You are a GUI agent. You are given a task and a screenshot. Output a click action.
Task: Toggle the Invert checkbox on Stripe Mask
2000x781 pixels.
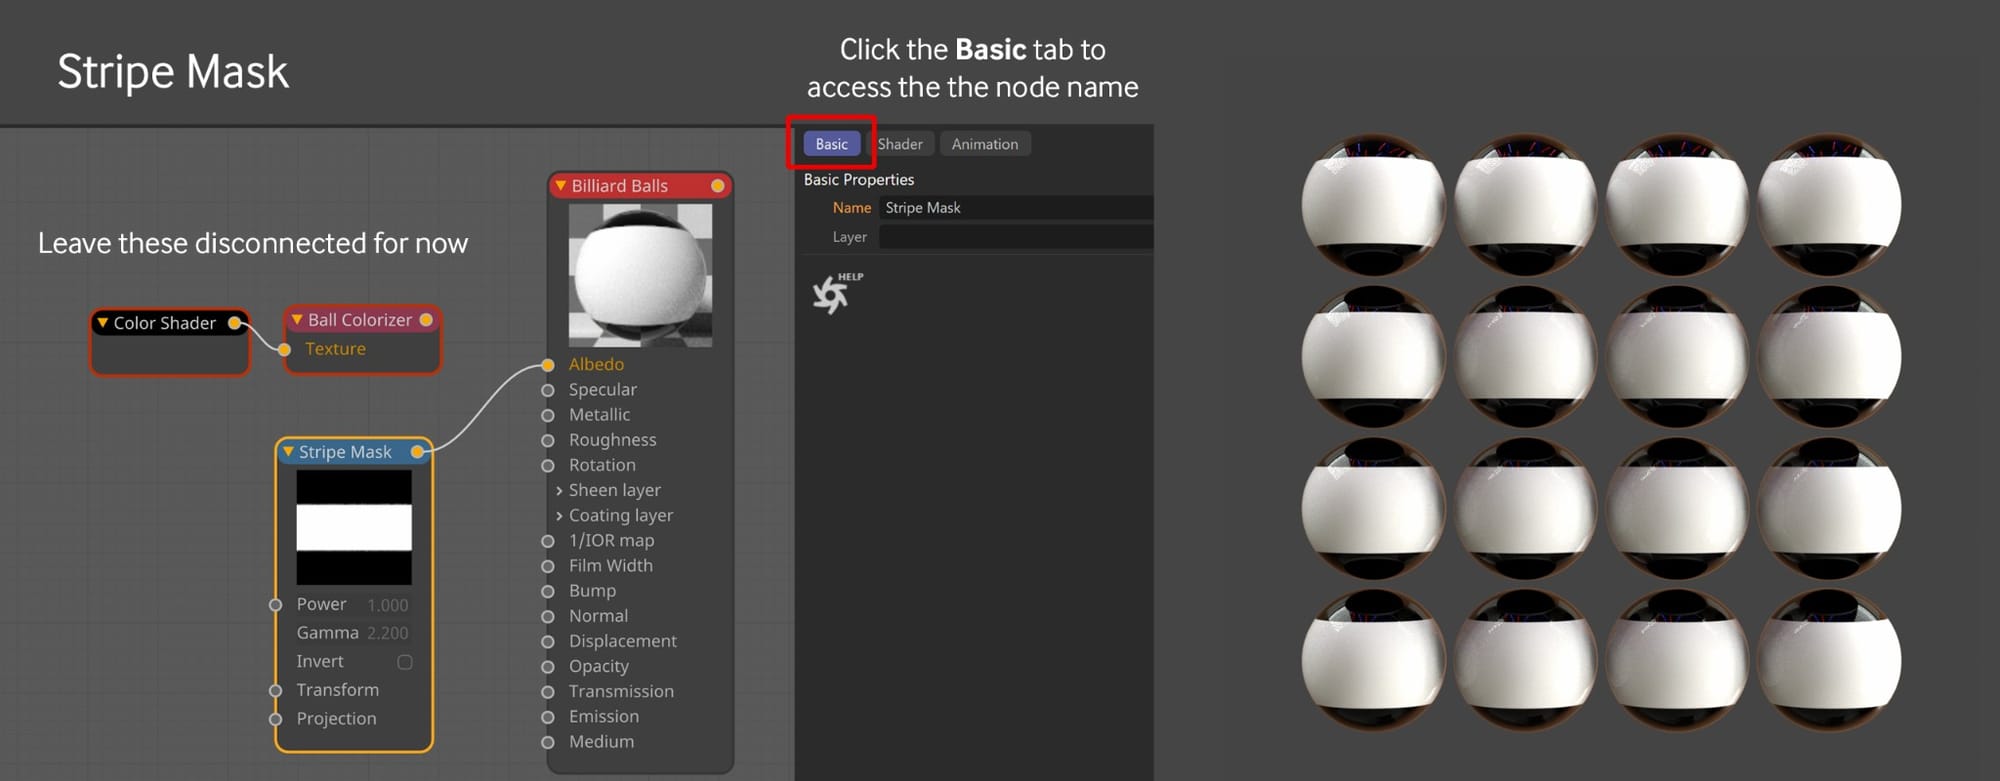405,662
